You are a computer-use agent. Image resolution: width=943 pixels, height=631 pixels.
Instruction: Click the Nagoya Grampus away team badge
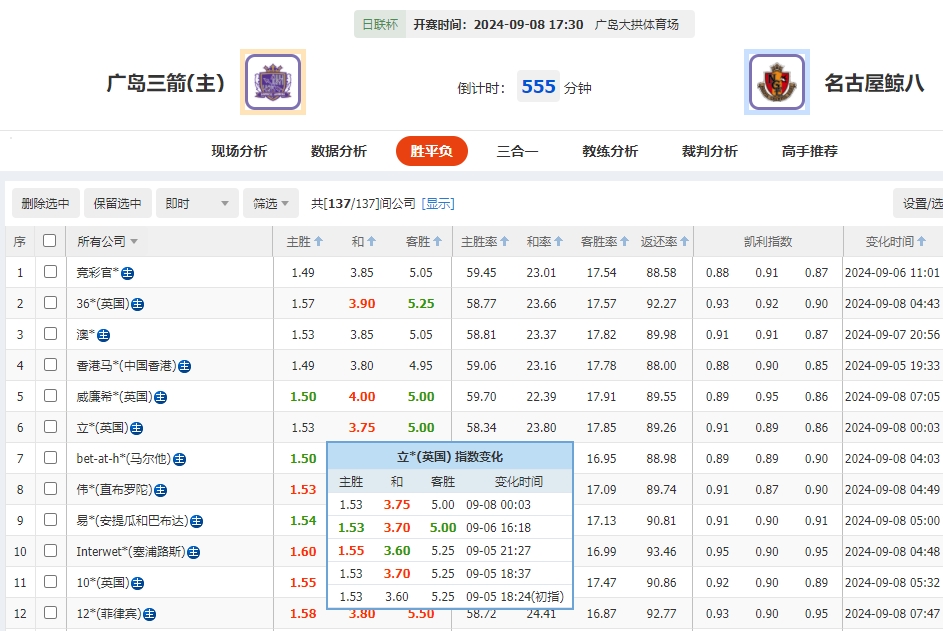pos(777,81)
